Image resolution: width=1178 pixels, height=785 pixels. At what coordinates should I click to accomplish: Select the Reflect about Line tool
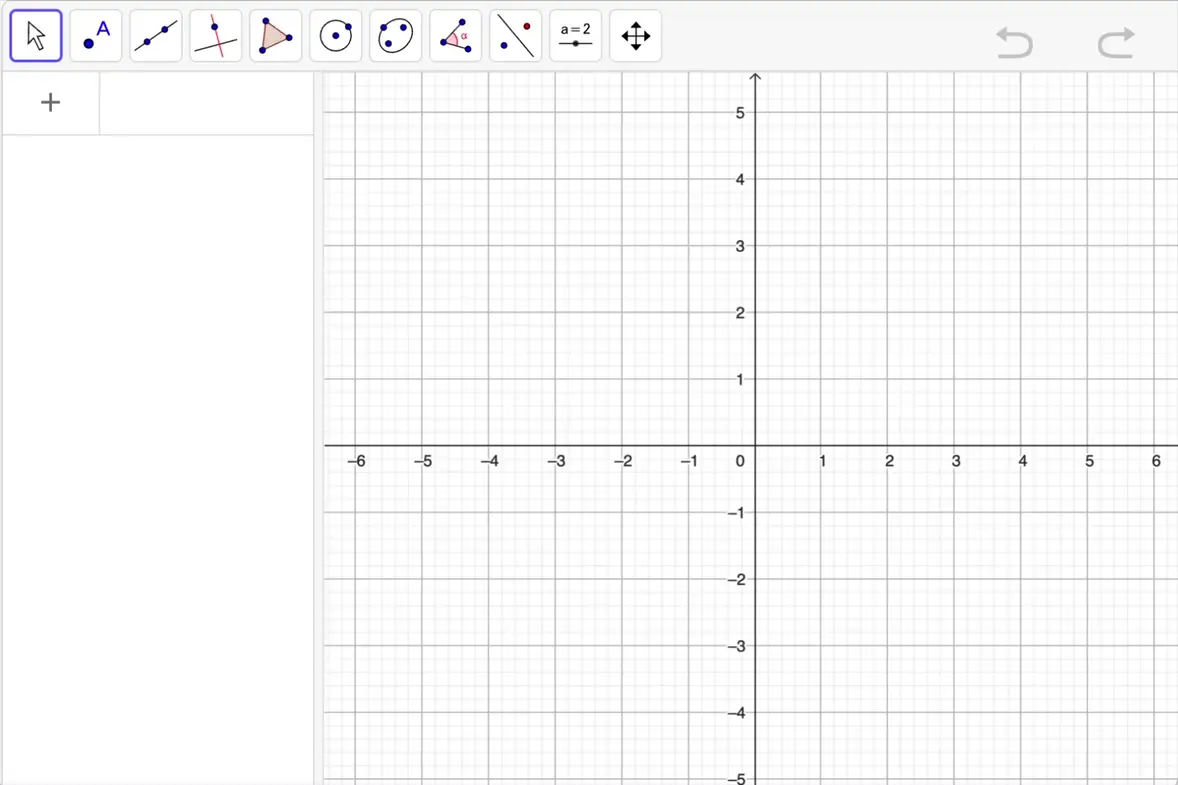point(516,36)
